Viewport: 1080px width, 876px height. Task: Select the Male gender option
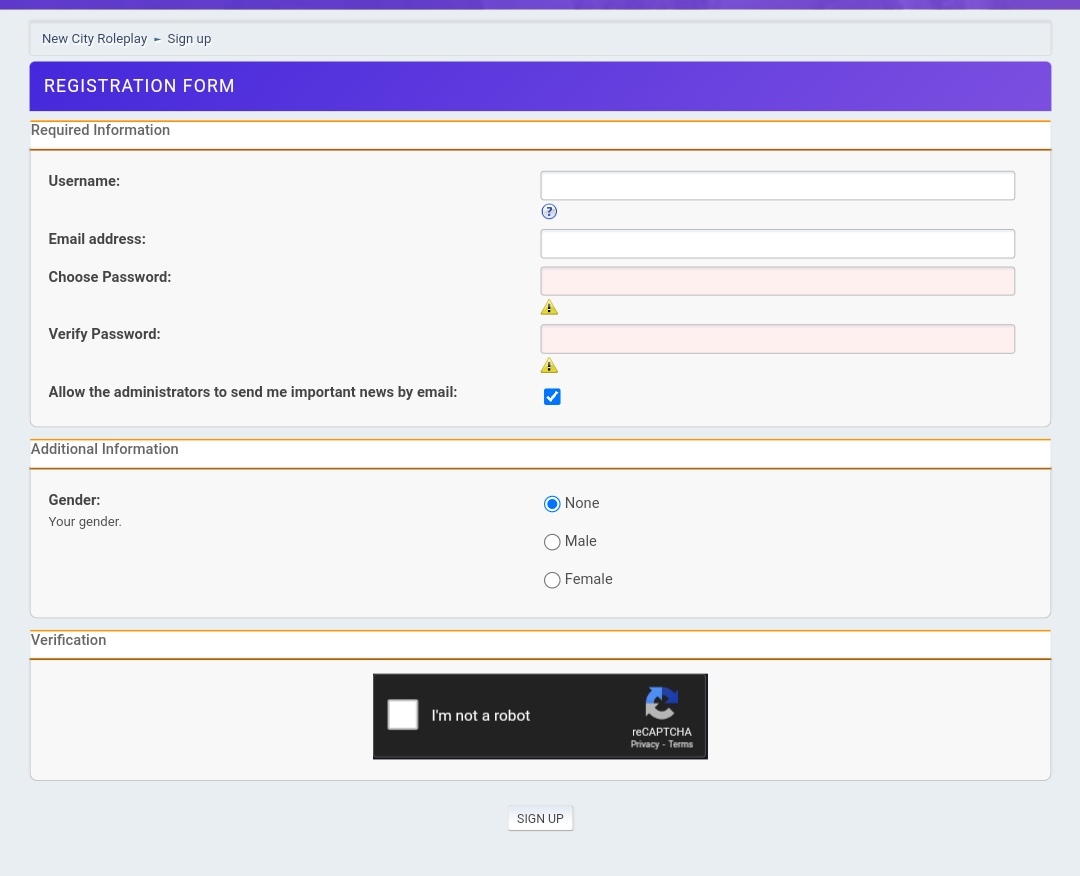pyautogui.click(x=552, y=542)
